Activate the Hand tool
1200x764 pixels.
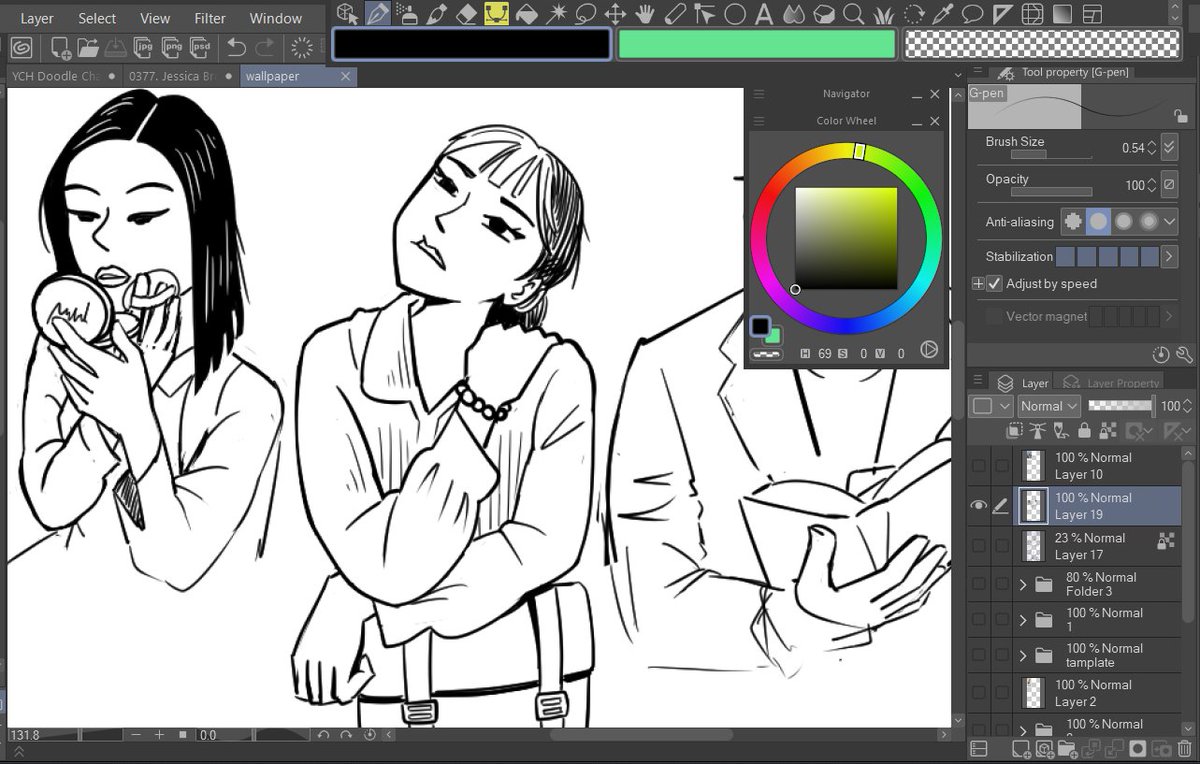tap(645, 14)
